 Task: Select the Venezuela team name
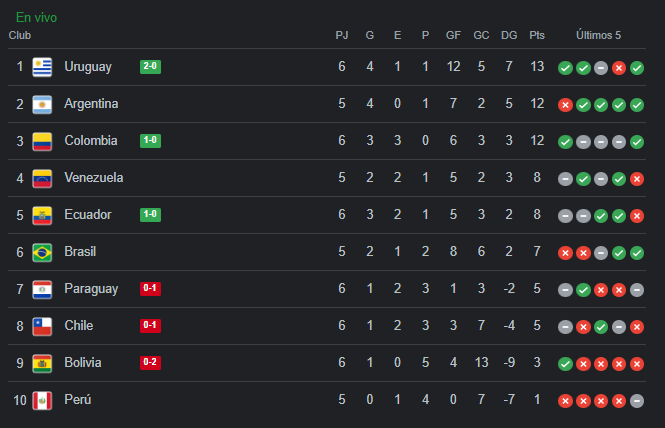tap(93, 178)
